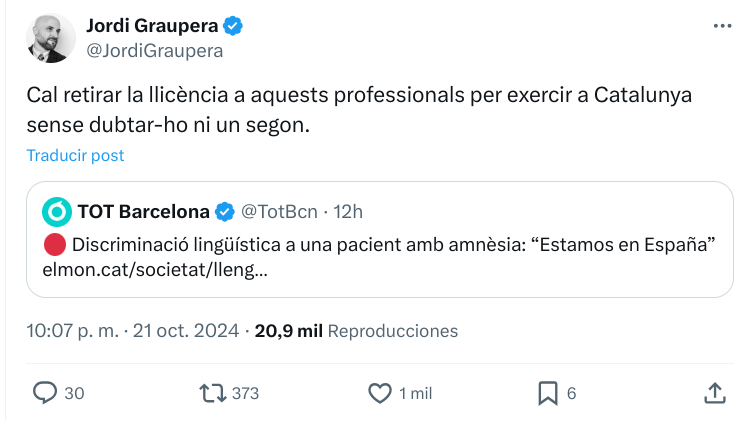
Task: Click the "Traducir post" link
Action: click(75, 155)
